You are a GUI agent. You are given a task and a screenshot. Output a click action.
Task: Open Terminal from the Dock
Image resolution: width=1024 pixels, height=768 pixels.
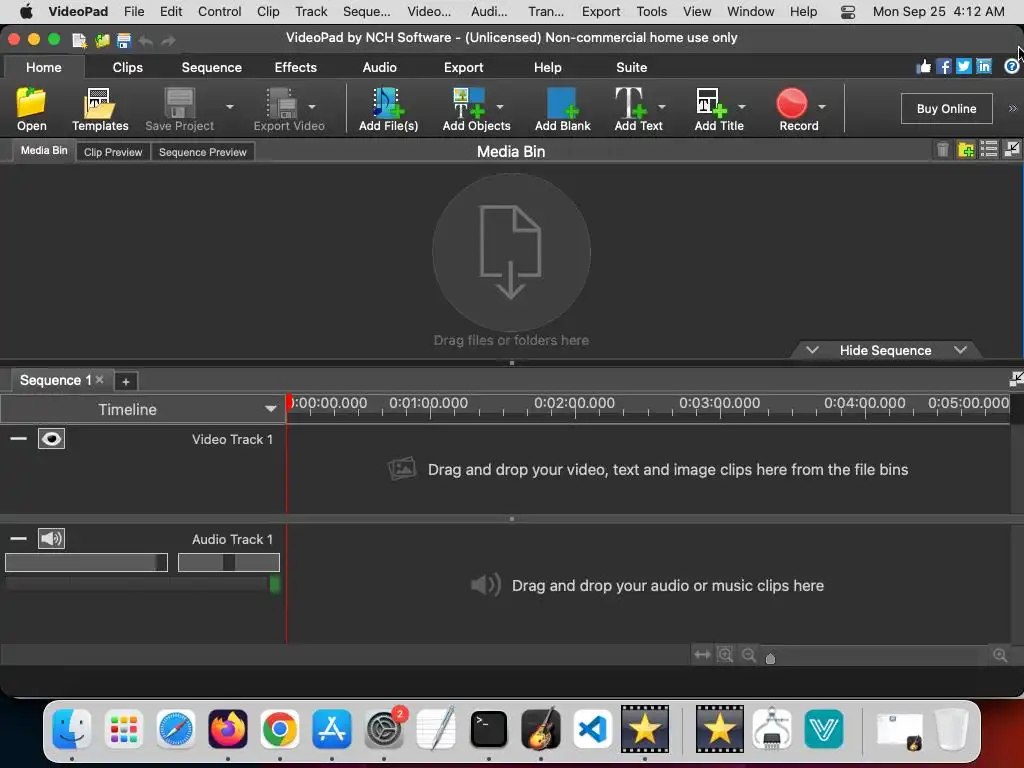click(x=488, y=728)
